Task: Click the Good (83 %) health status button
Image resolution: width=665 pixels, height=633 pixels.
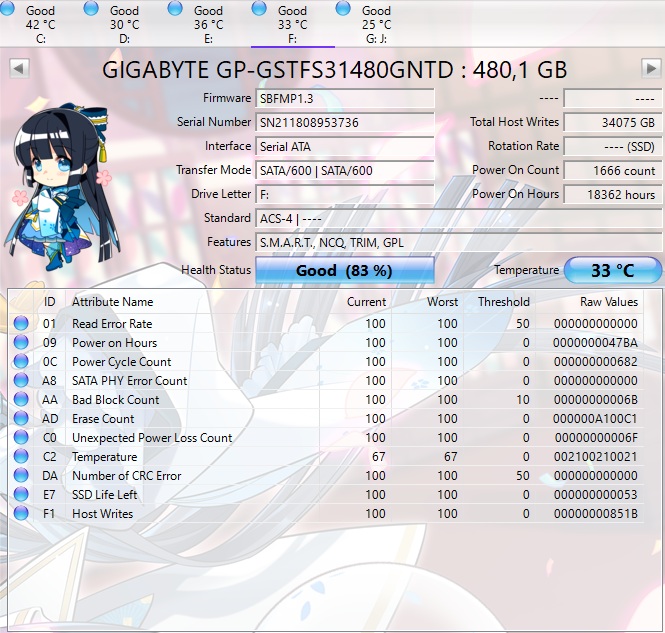Action: click(345, 270)
